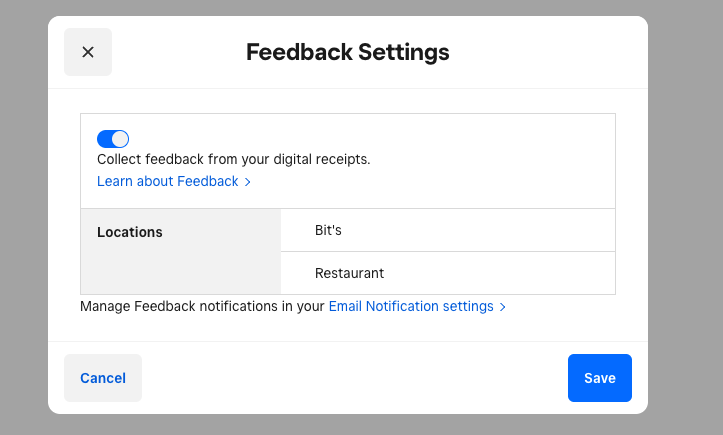Click the 'Manage Feedback notifications in your' text

202,306
